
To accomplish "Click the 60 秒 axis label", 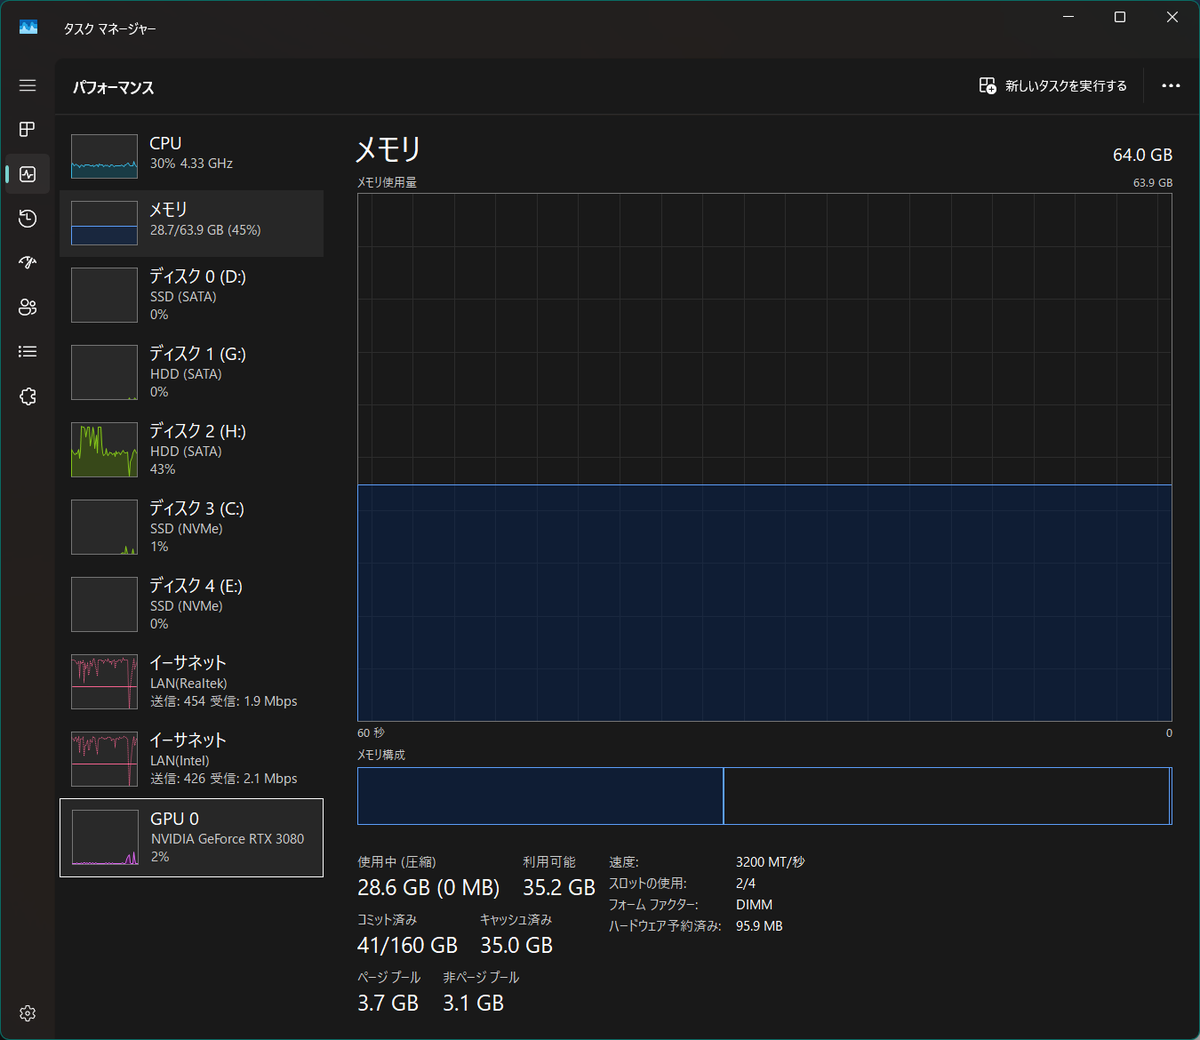I will [371, 733].
